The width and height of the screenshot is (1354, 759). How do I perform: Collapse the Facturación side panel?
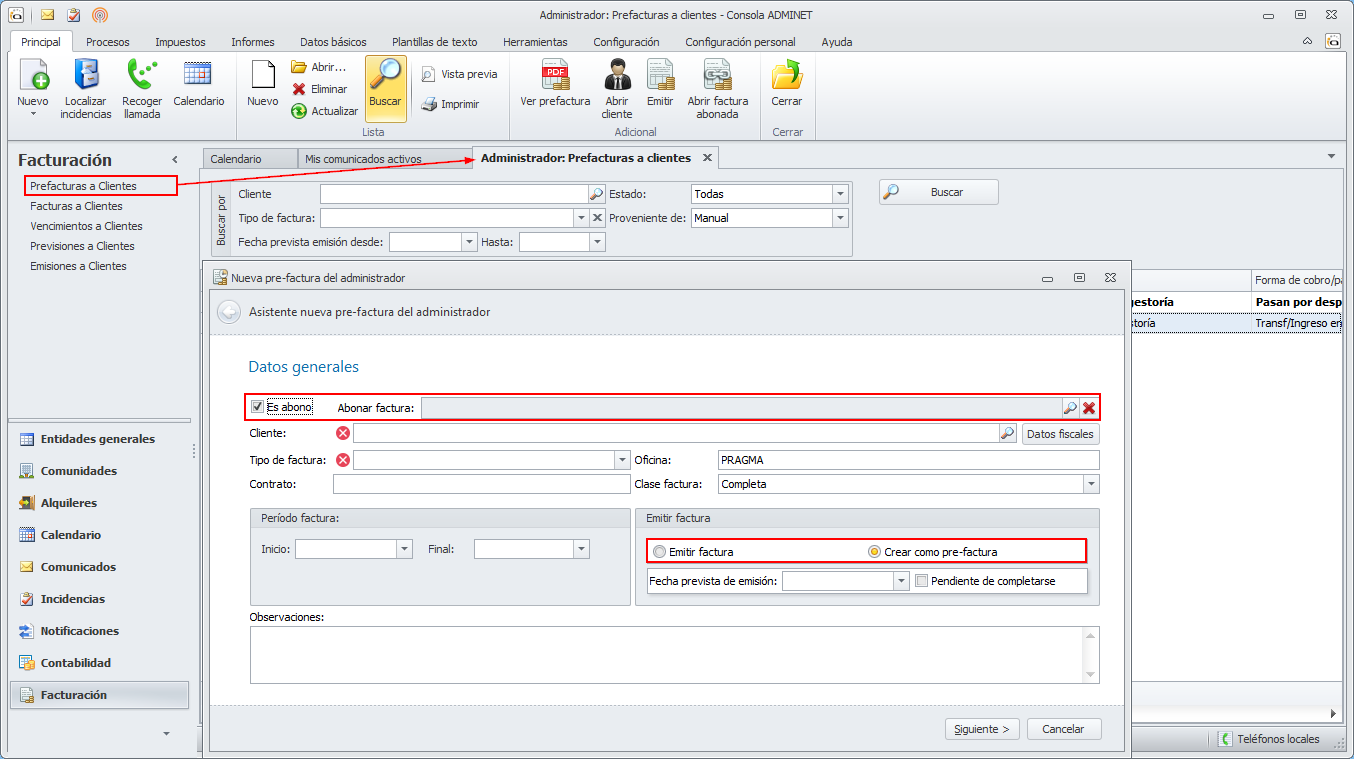pyautogui.click(x=175, y=160)
